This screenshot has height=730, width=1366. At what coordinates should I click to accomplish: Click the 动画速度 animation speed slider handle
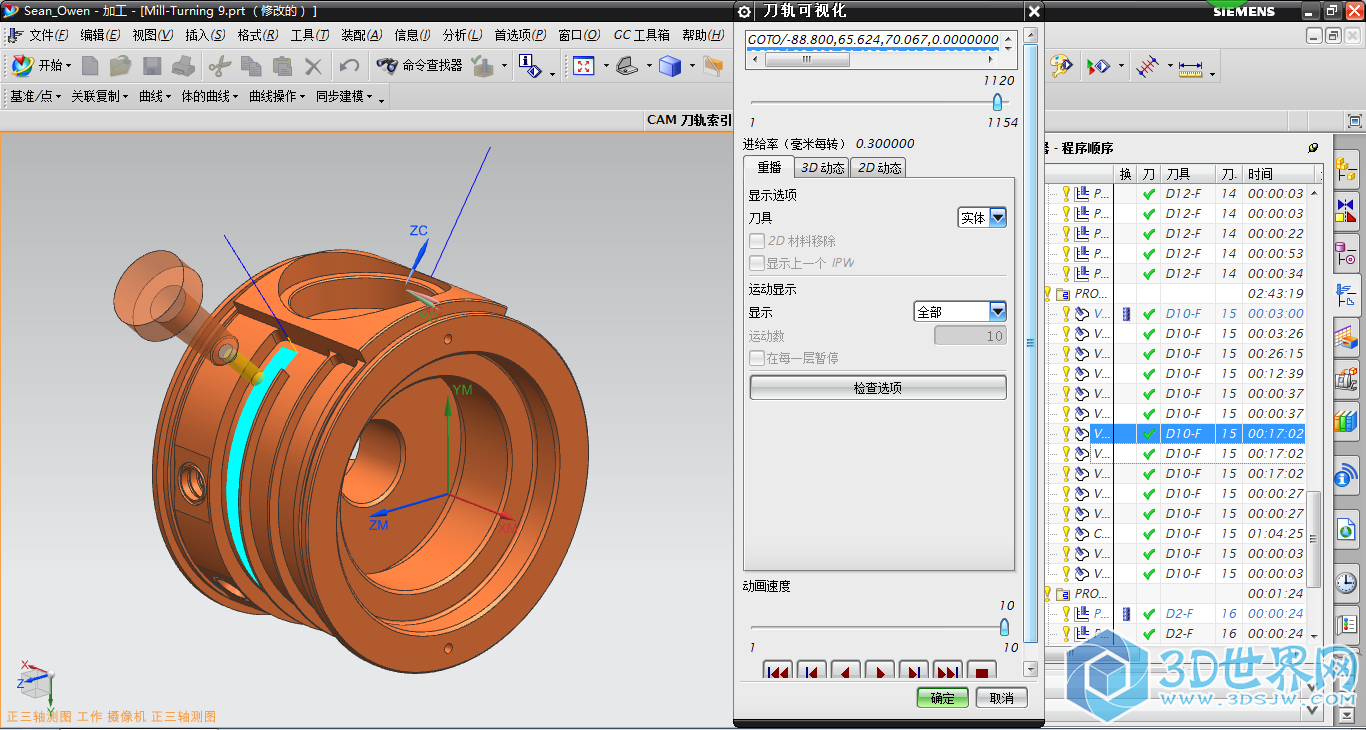pyautogui.click(x=1004, y=627)
